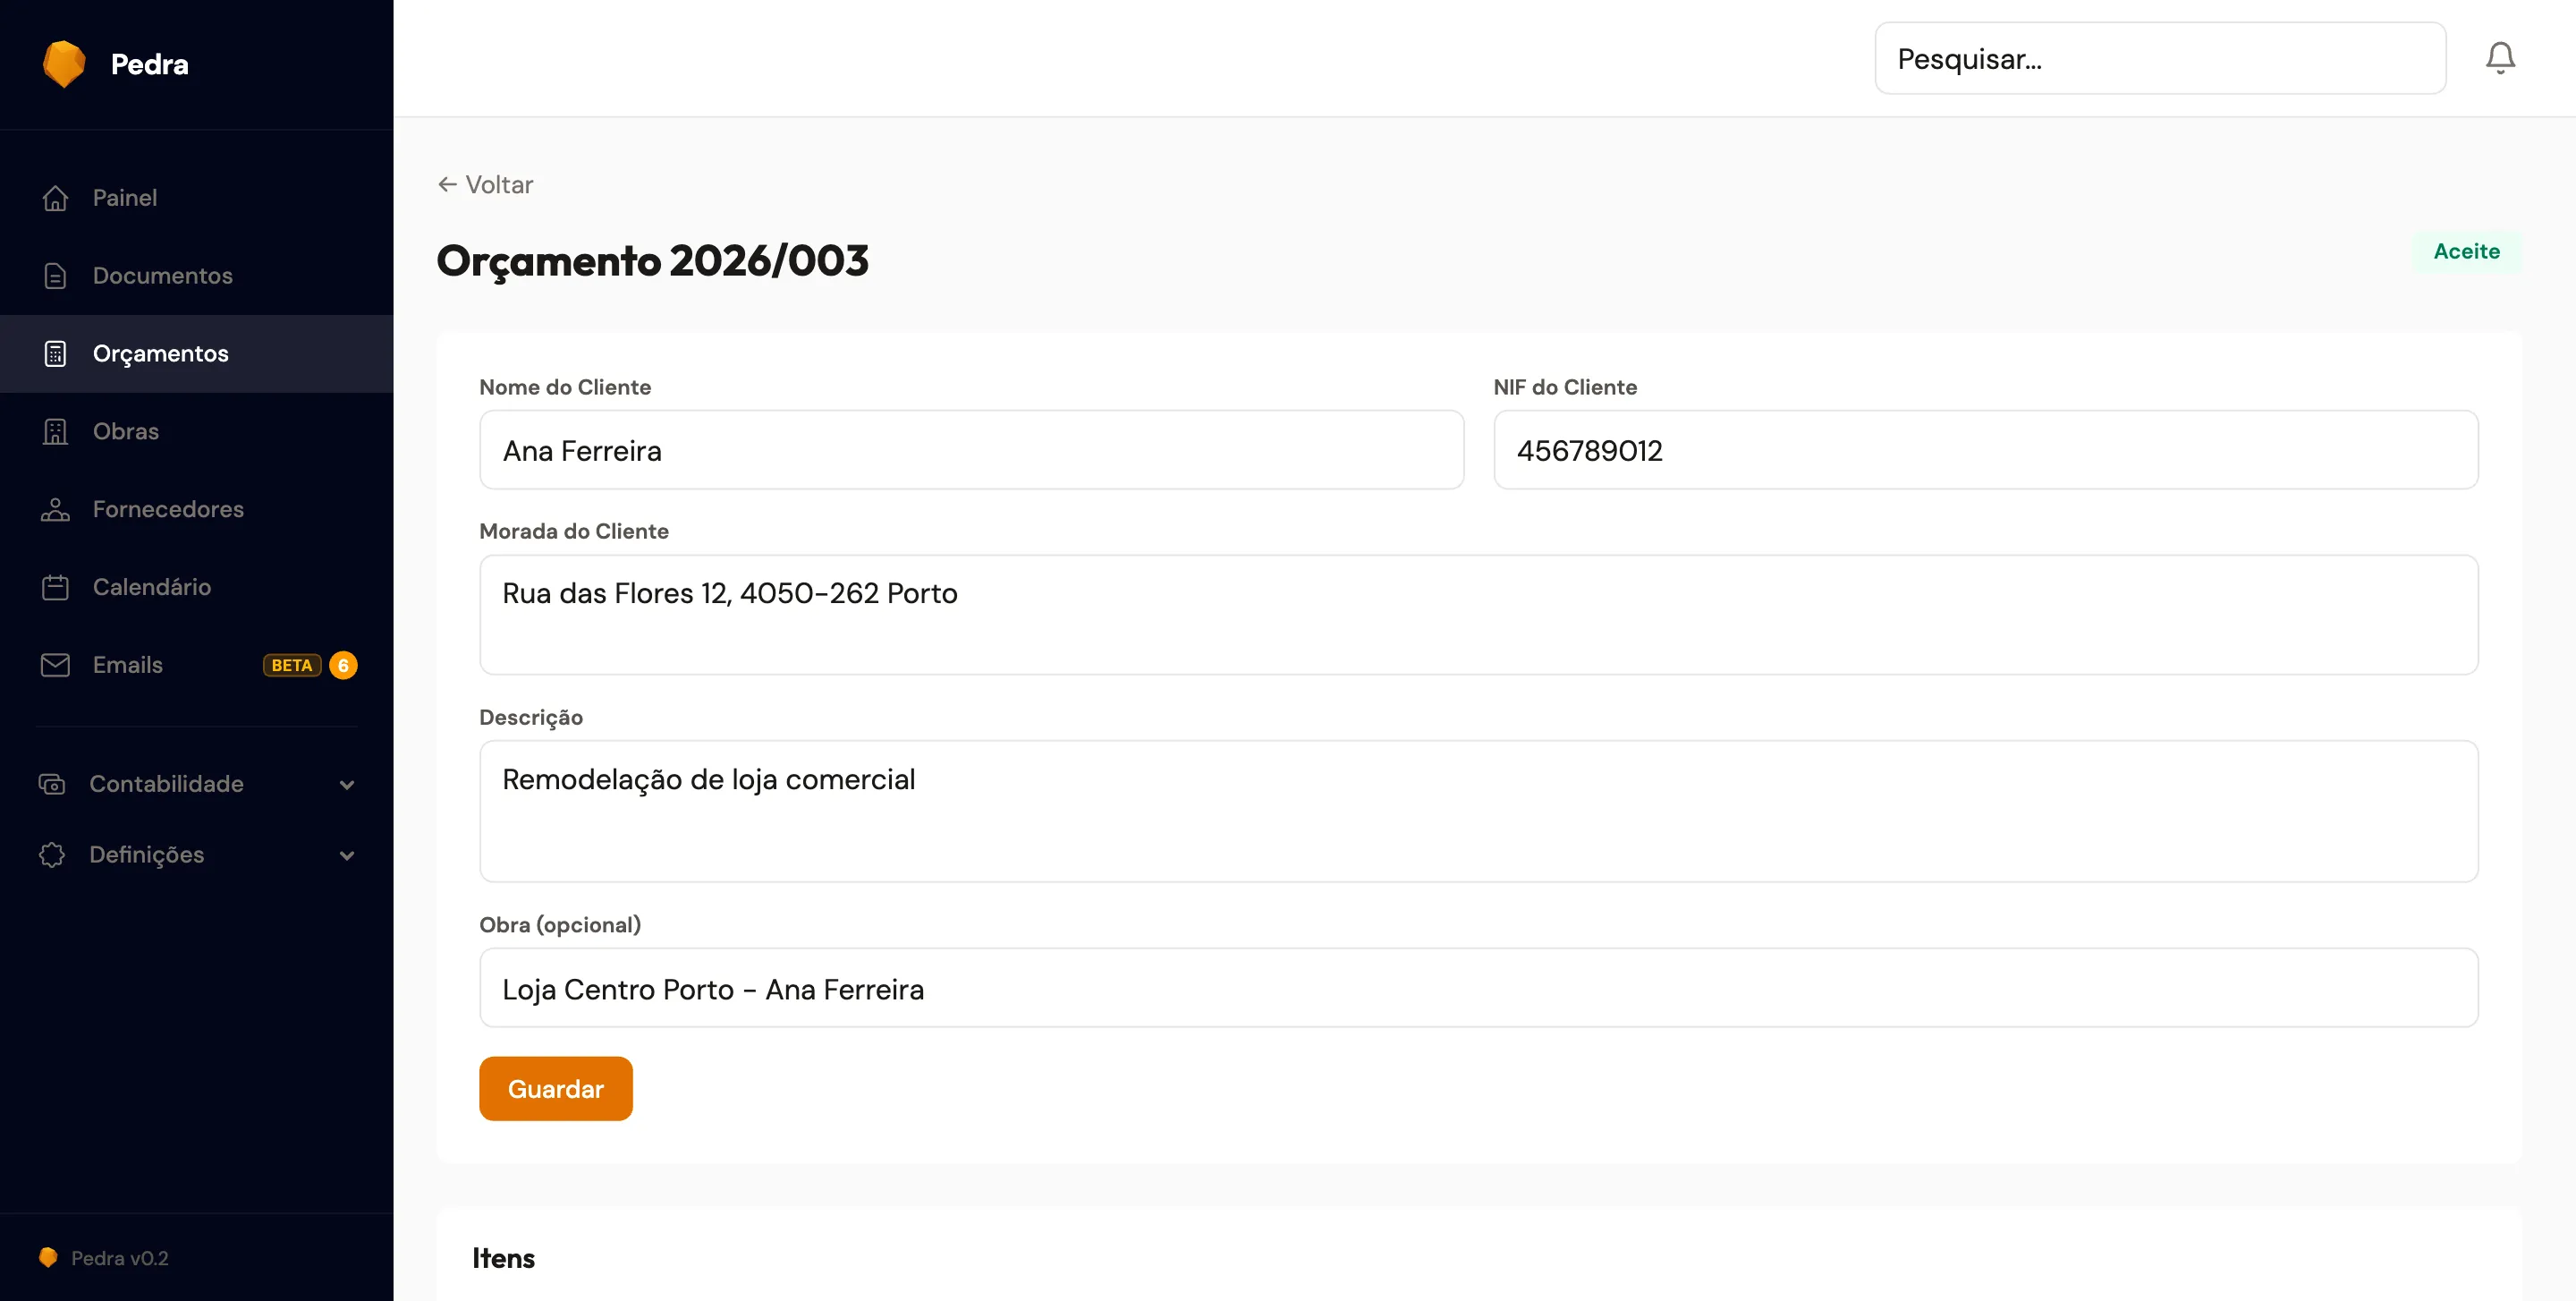The image size is (2576, 1301).
Task: Expand the Contabilidade submenu chevron
Action: (347, 785)
